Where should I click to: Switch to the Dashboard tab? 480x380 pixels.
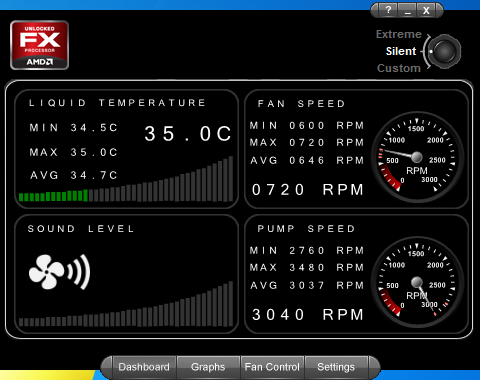144,367
